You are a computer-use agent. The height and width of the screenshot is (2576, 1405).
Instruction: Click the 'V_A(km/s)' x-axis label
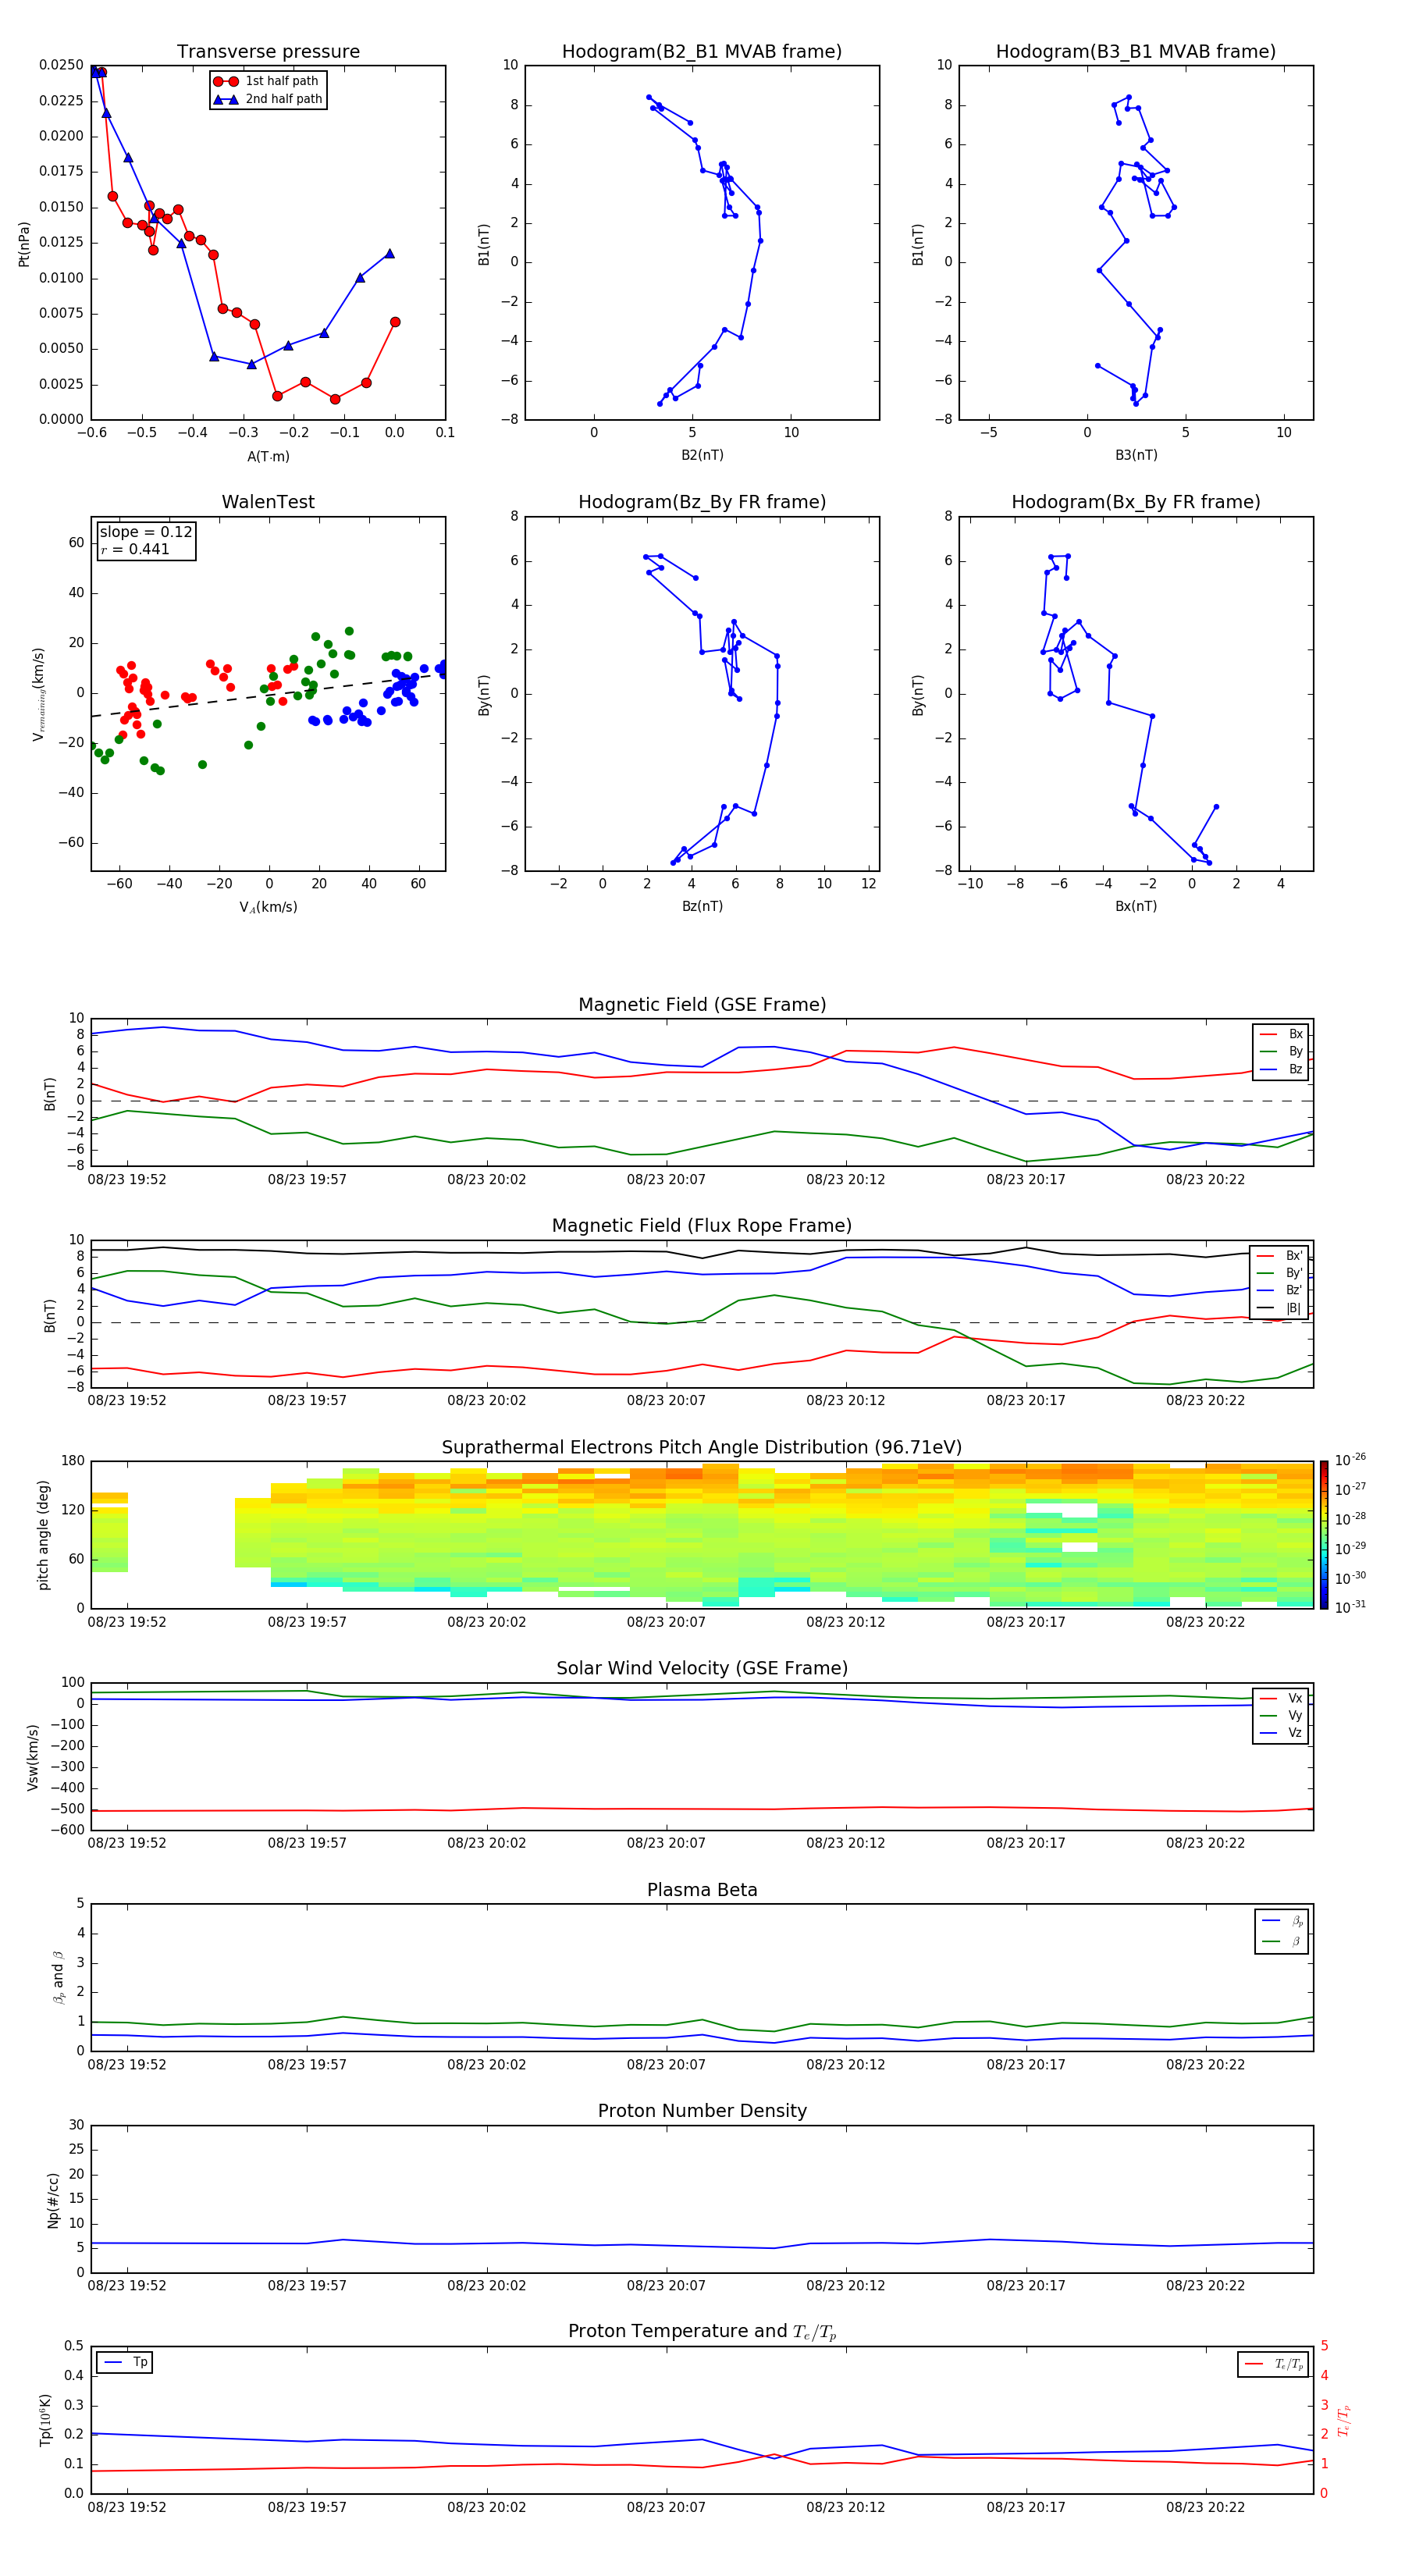click(x=268, y=907)
